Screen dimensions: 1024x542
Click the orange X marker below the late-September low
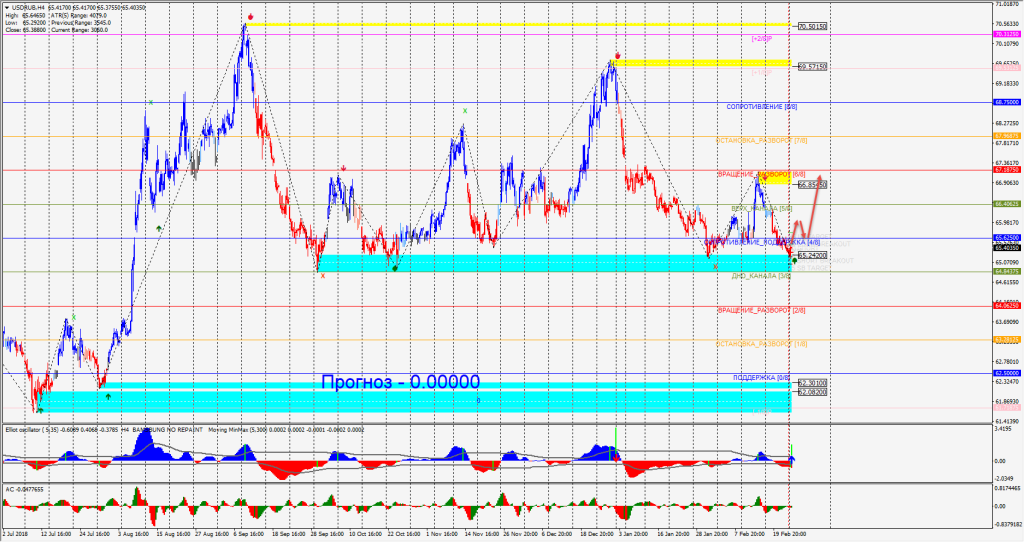[322, 275]
